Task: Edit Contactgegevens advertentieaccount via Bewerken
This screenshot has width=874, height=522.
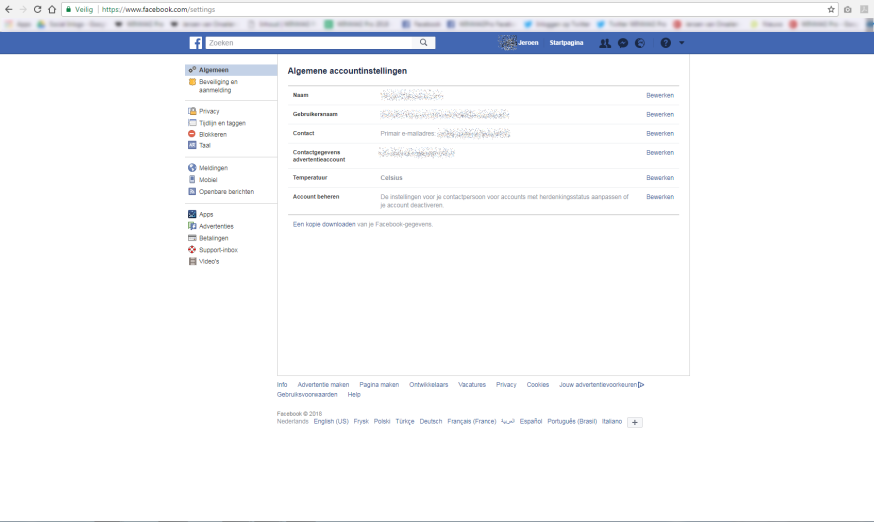Action: [660, 152]
